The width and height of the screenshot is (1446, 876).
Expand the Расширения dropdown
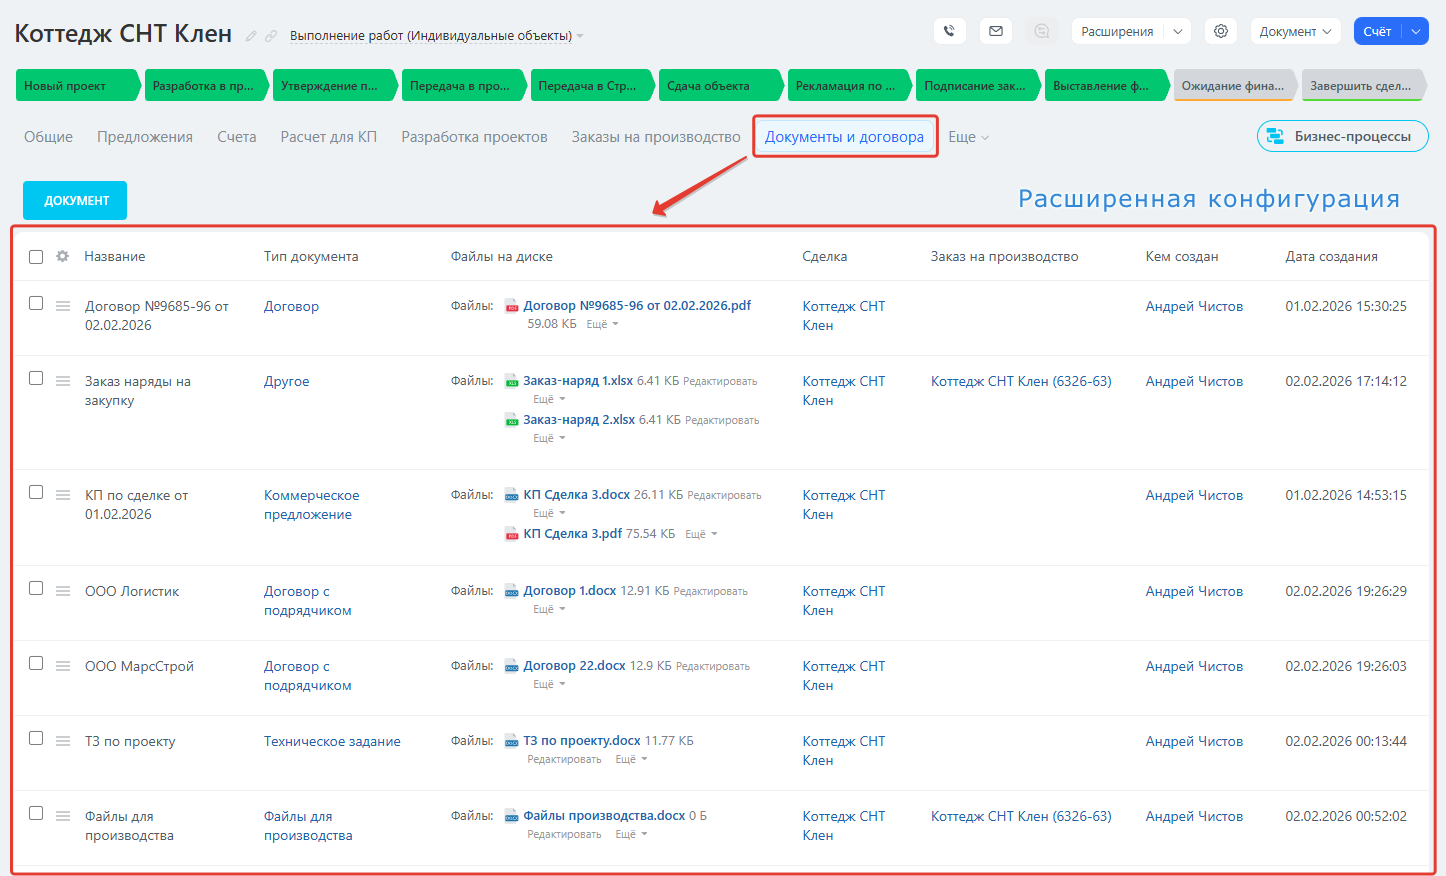[x=1178, y=31]
